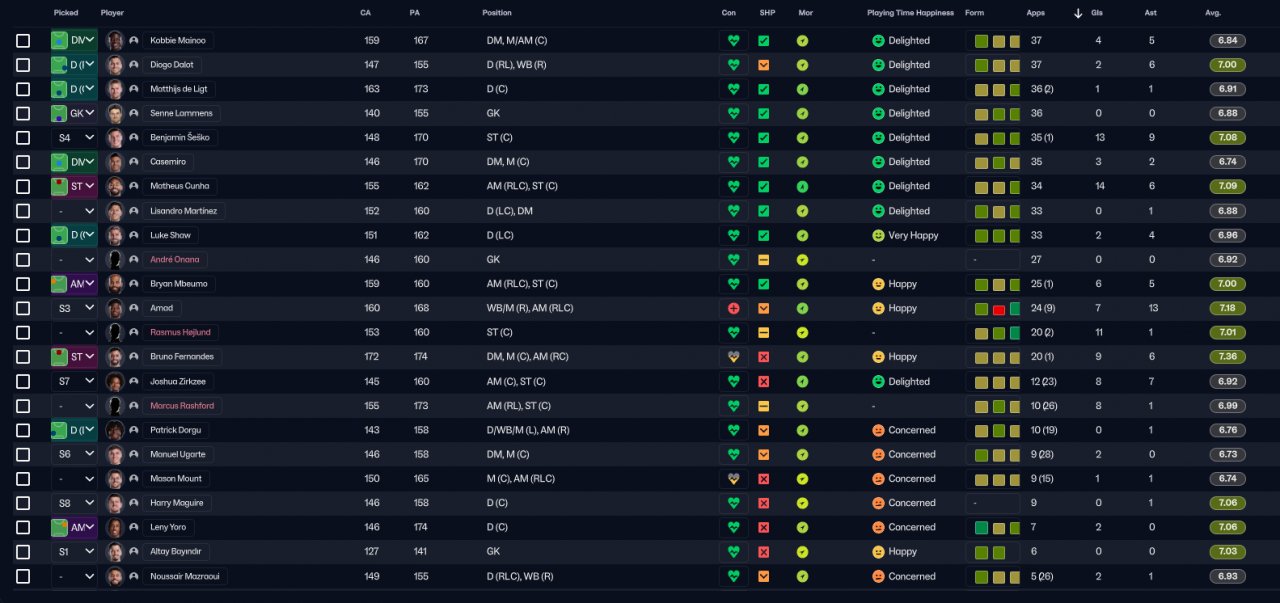This screenshot has height=603, width=1280.
Task: Select Benjamin Šeško's row checkbox
Action: click(23, 138)
